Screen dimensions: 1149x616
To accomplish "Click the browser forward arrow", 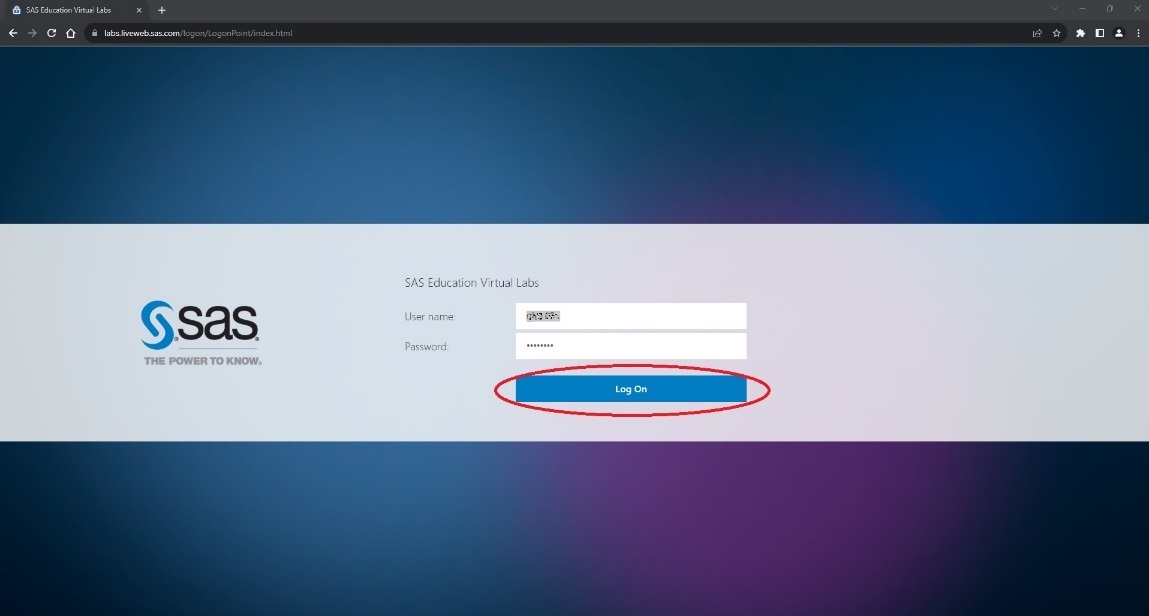I will [31, 33].
